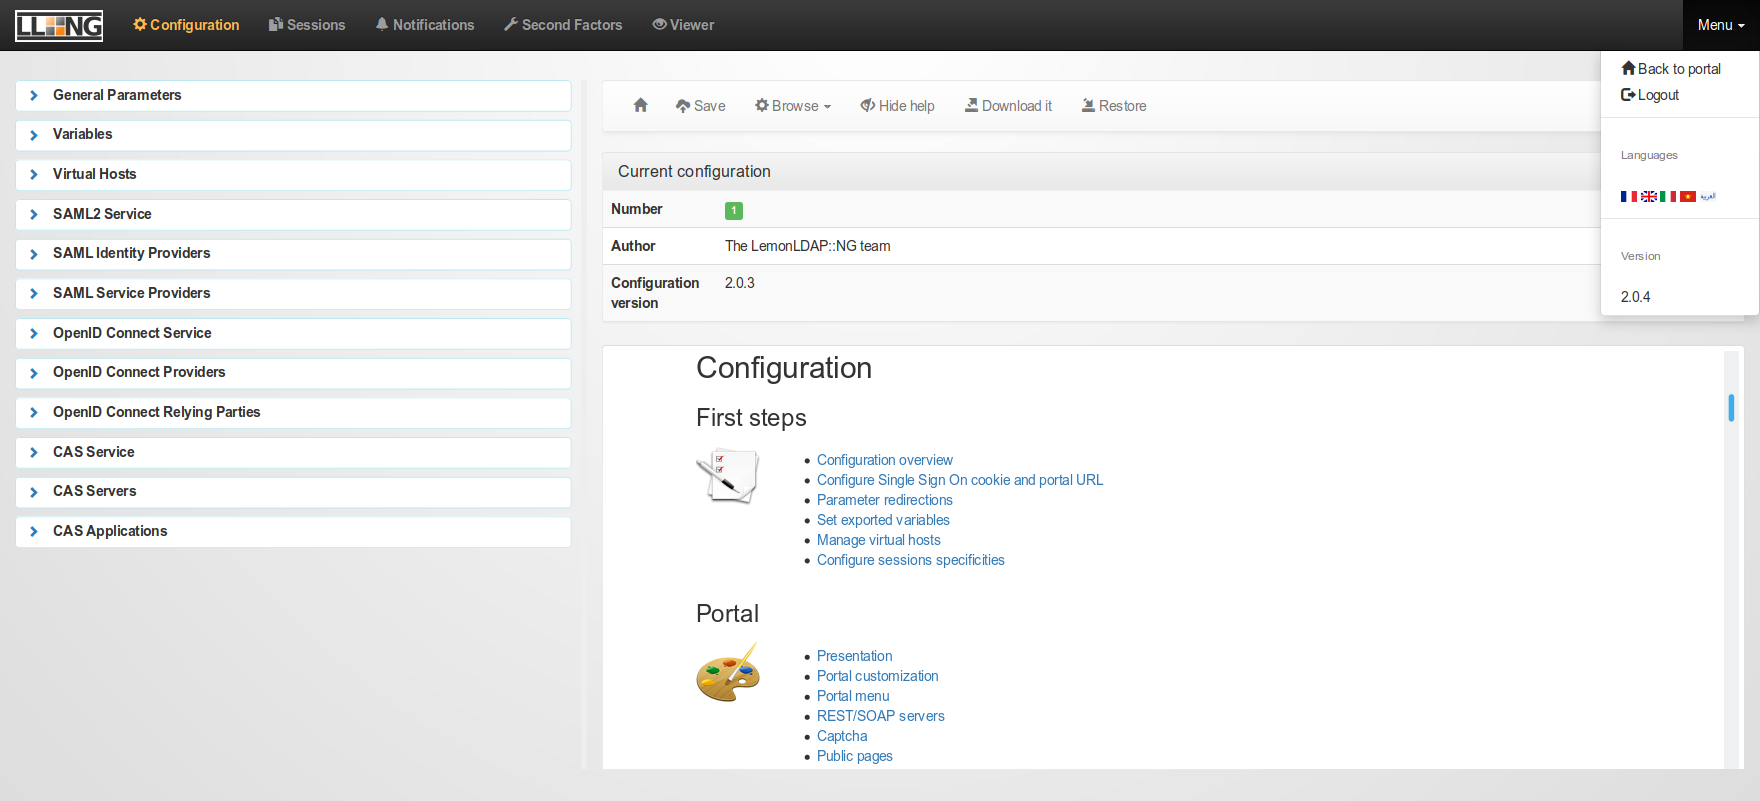
Task: Save the configuration
Action: 700,106
